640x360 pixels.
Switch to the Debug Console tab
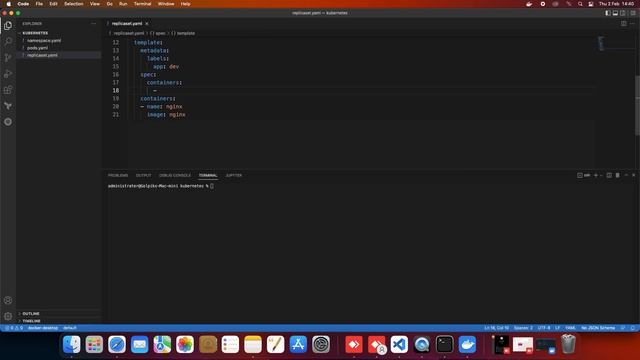[x=175, y=176]
